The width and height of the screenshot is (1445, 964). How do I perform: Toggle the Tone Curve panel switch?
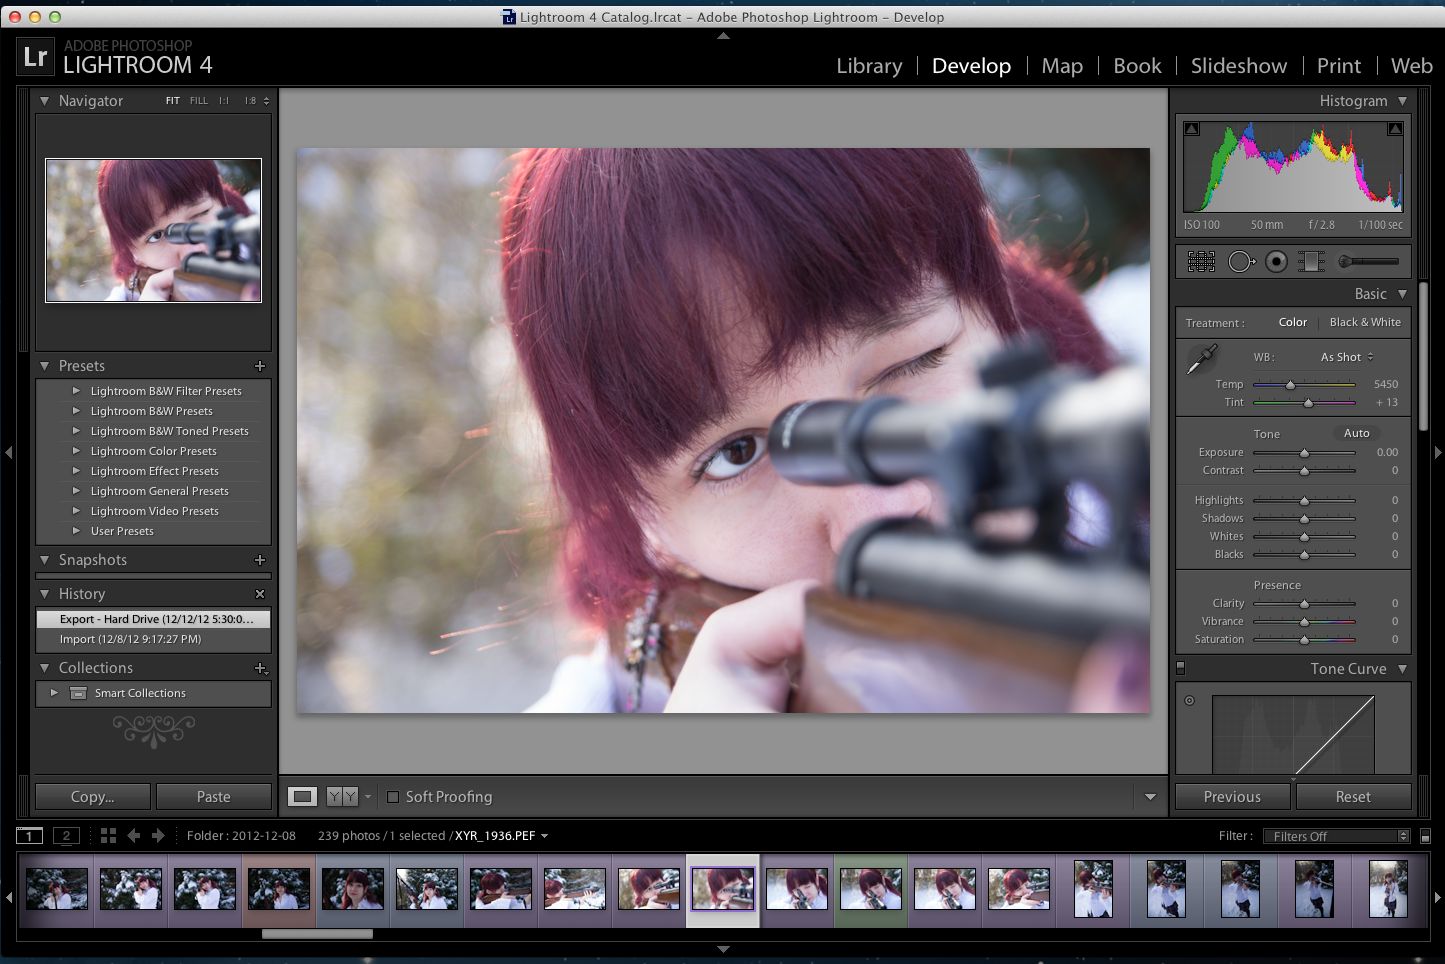click(1181, 668)
